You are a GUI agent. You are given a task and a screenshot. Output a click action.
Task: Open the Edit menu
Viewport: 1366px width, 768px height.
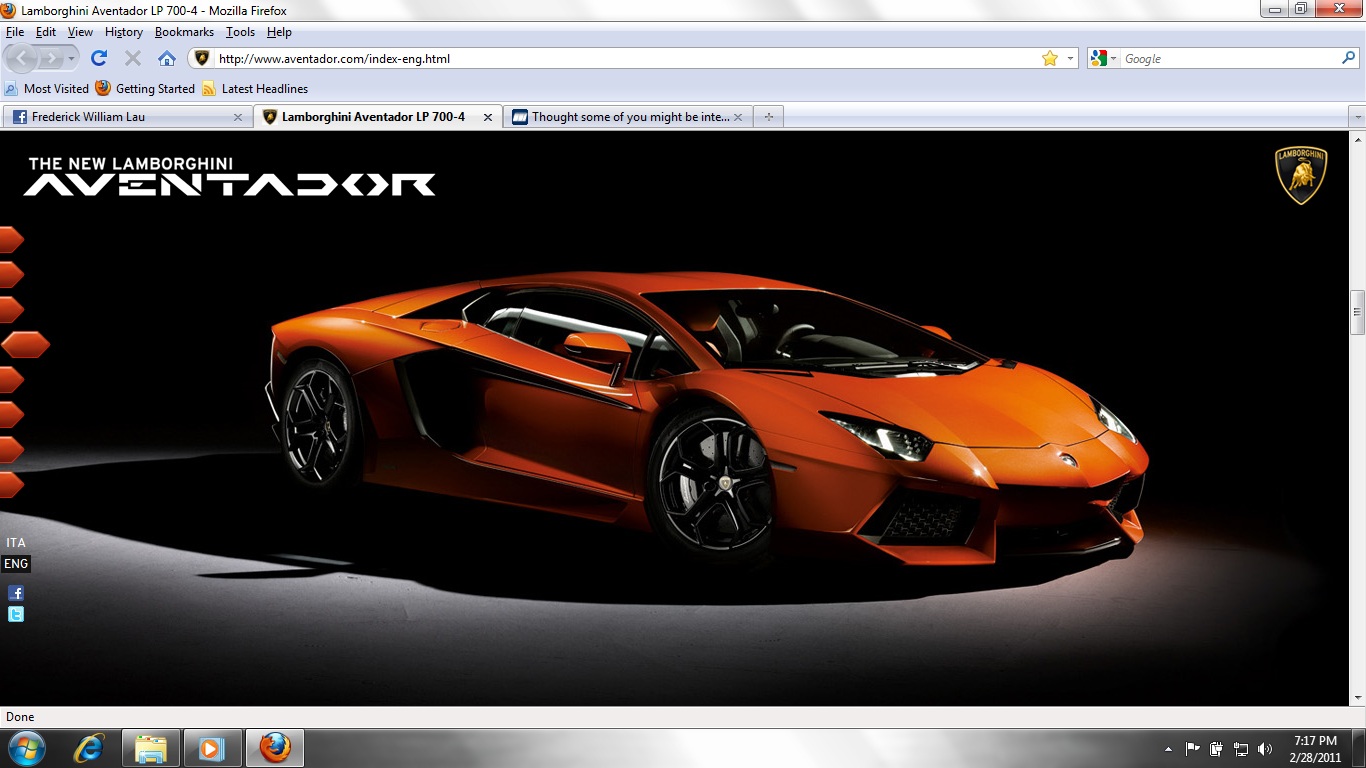coord(46,32)
